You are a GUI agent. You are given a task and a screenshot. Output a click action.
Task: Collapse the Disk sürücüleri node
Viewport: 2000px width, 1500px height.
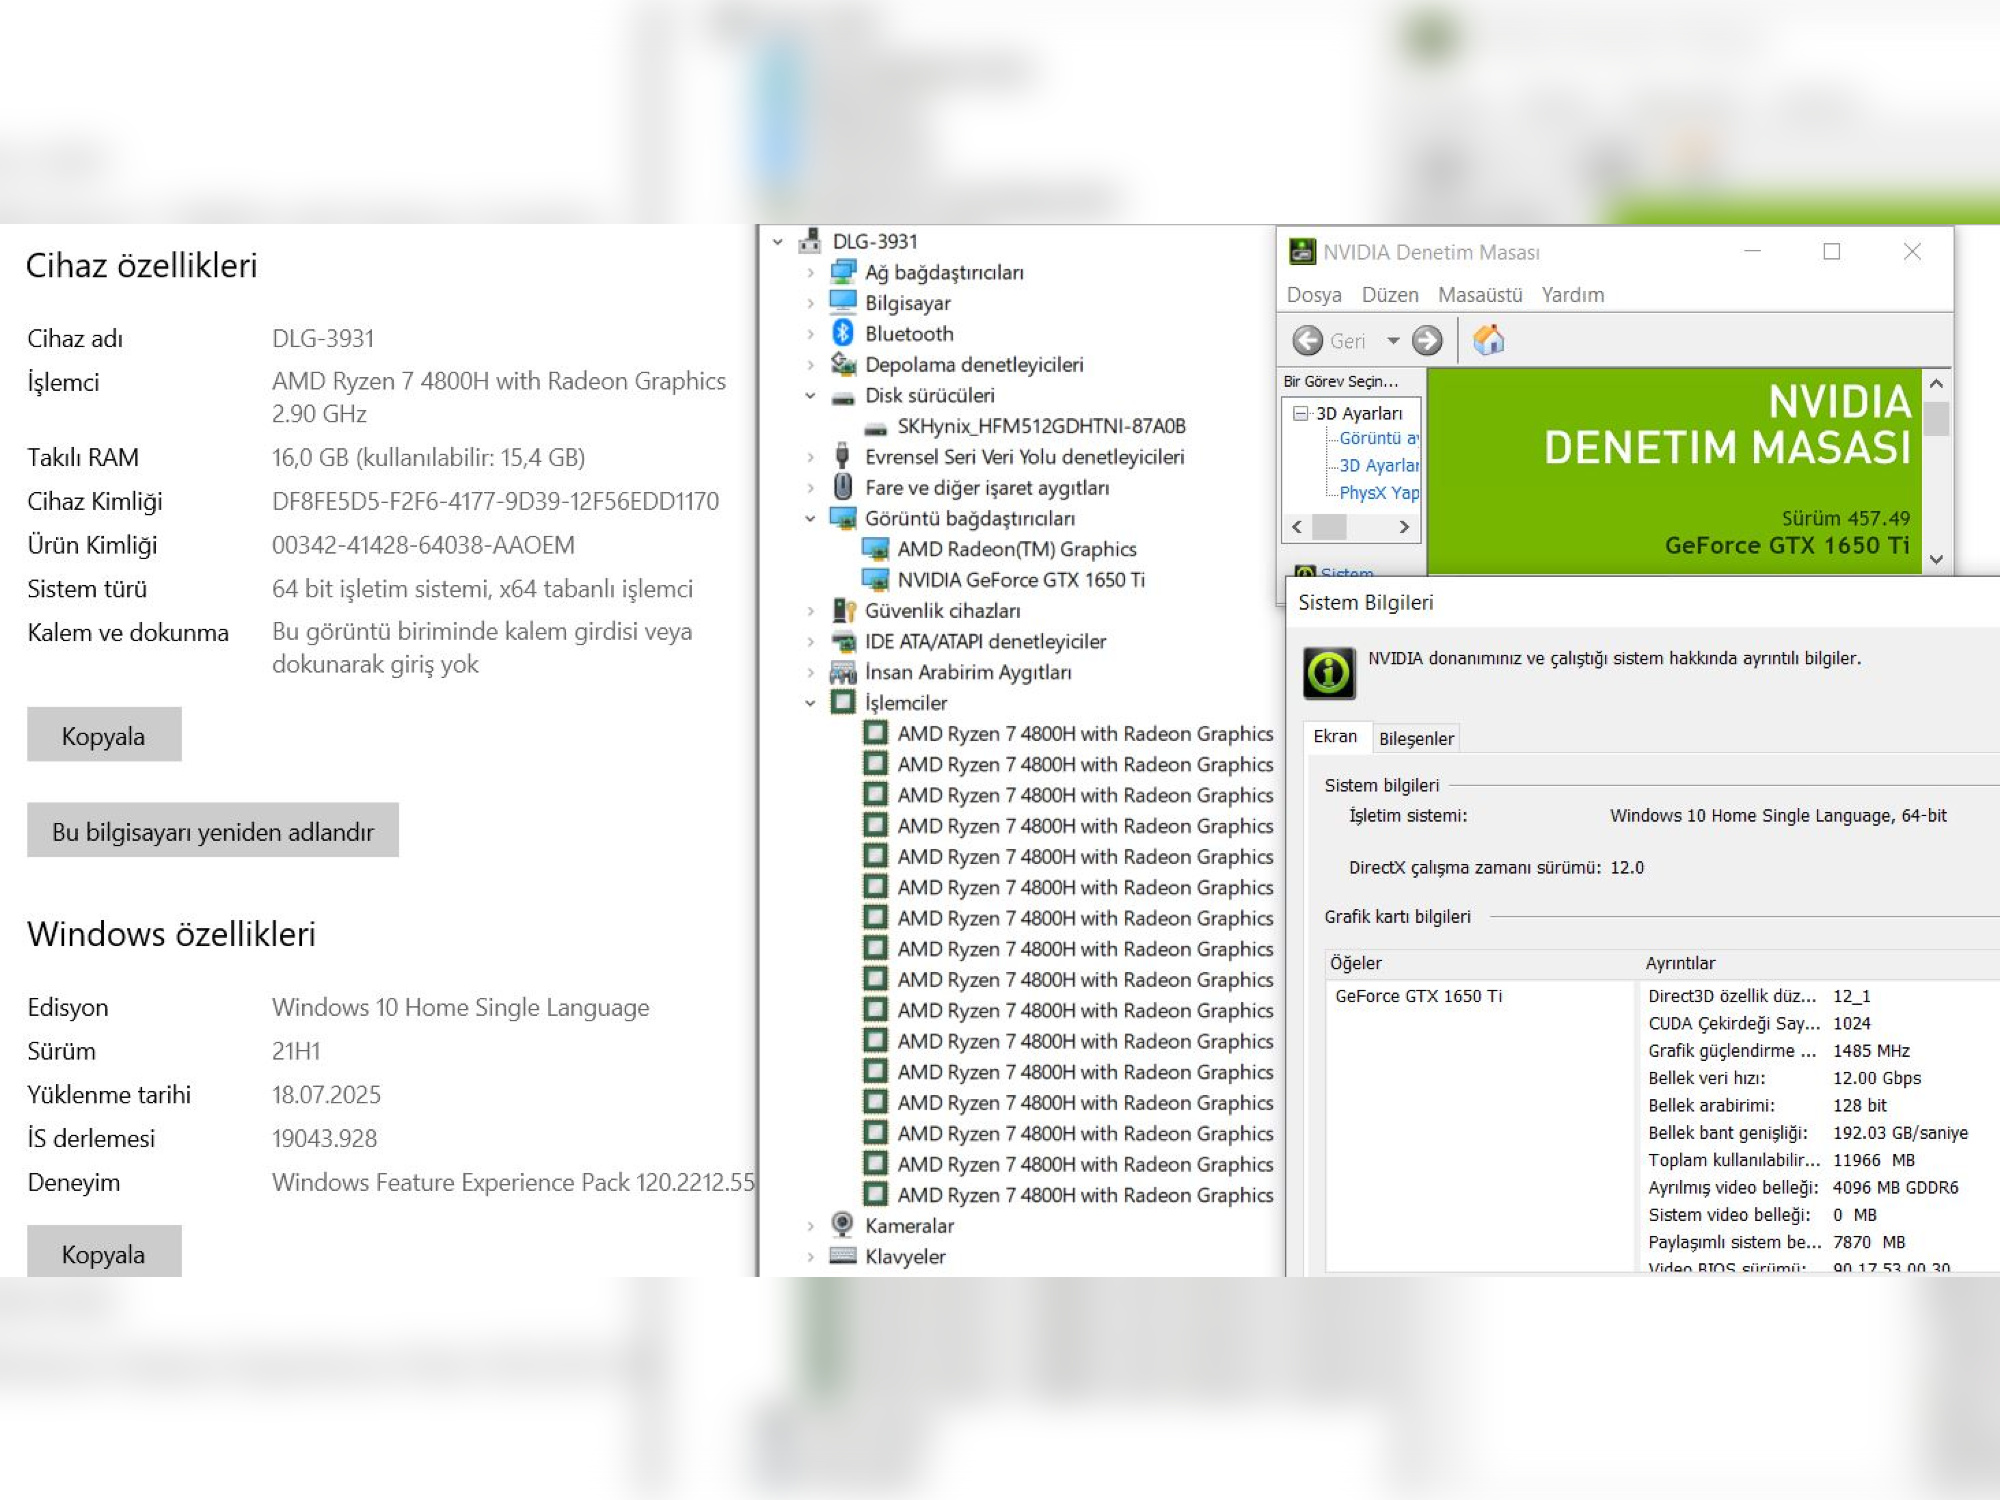tap(810, 396)
